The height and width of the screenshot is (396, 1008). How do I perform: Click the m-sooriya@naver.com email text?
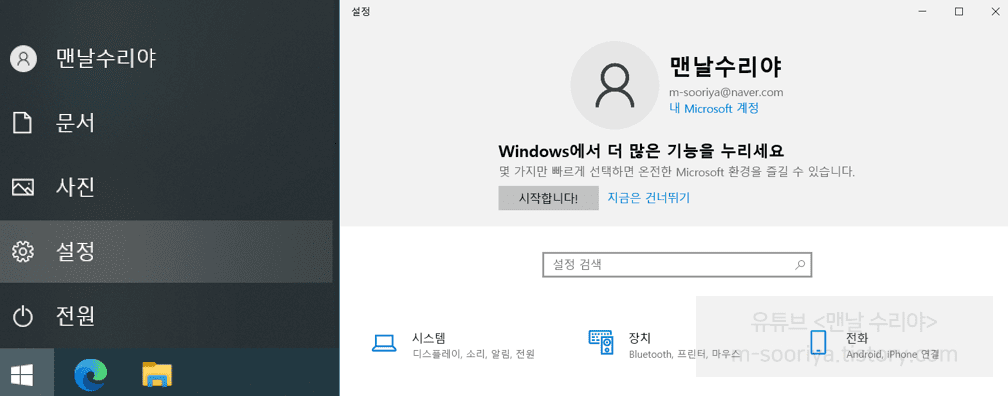coord(726,93)
